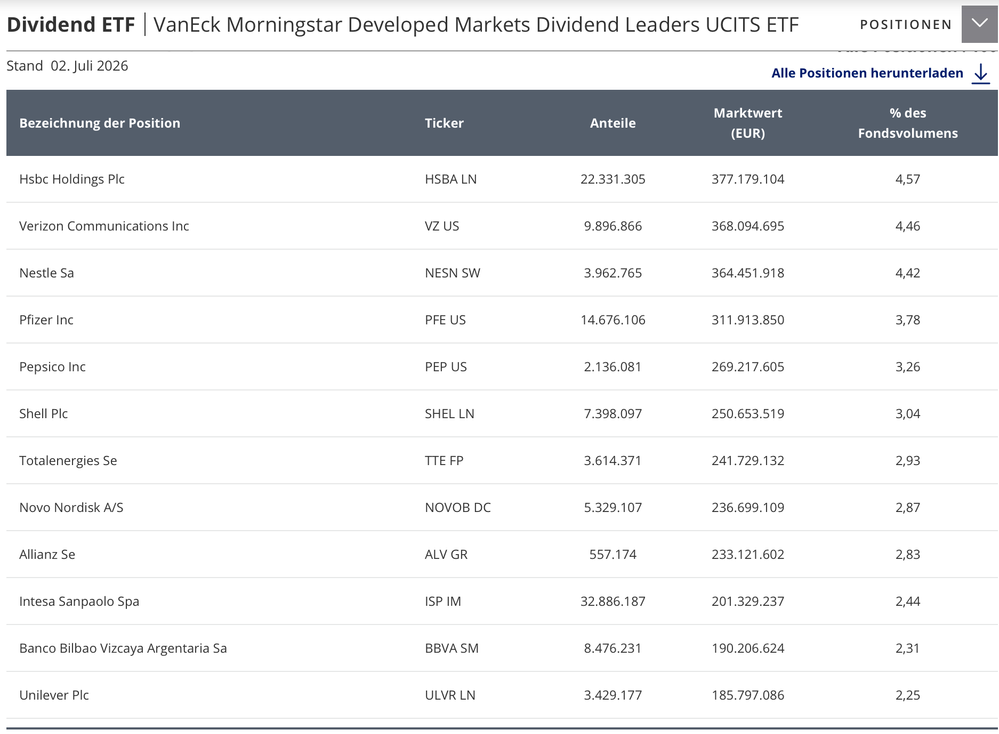Viewport: 999px width, 734px height.
Task: Click the Bezeichnung der Position column header
Action: pos(99,123)
